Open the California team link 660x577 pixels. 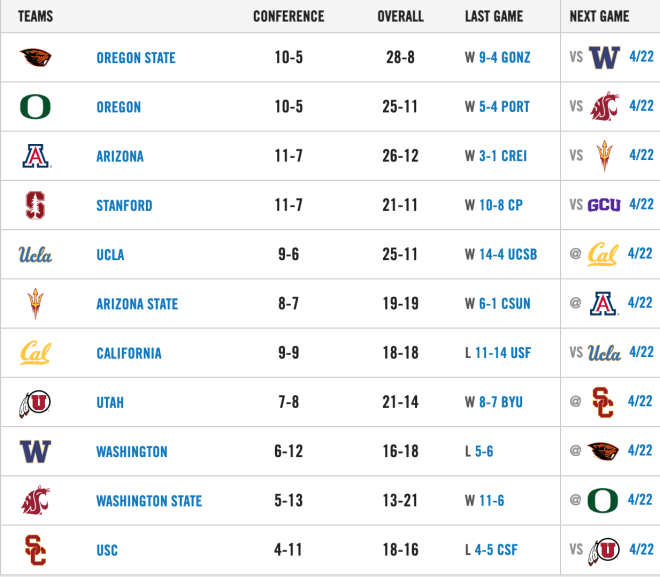click(129, 353)
